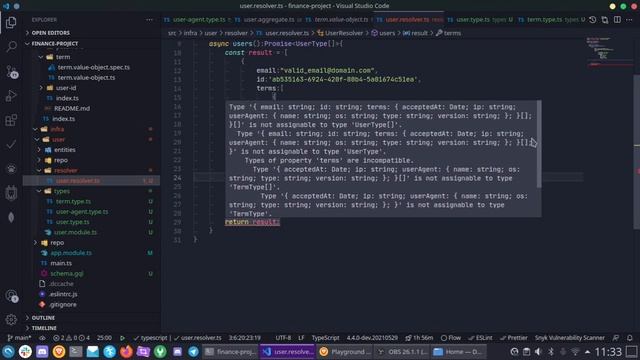Open .eslintrc.js in explorer
The image size is (640, 360).
[91, 294]
